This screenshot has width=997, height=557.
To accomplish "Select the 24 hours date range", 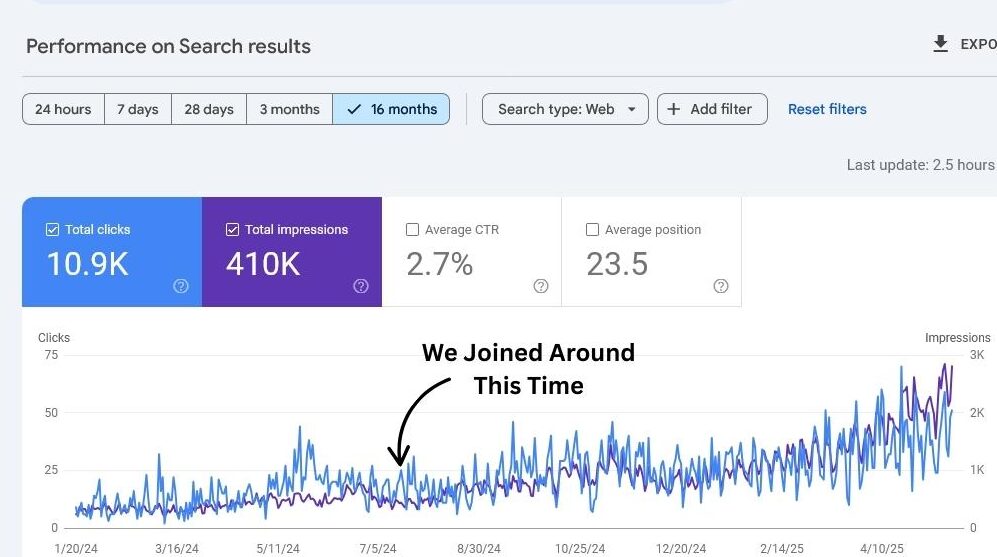I will [x=63, y=109].
